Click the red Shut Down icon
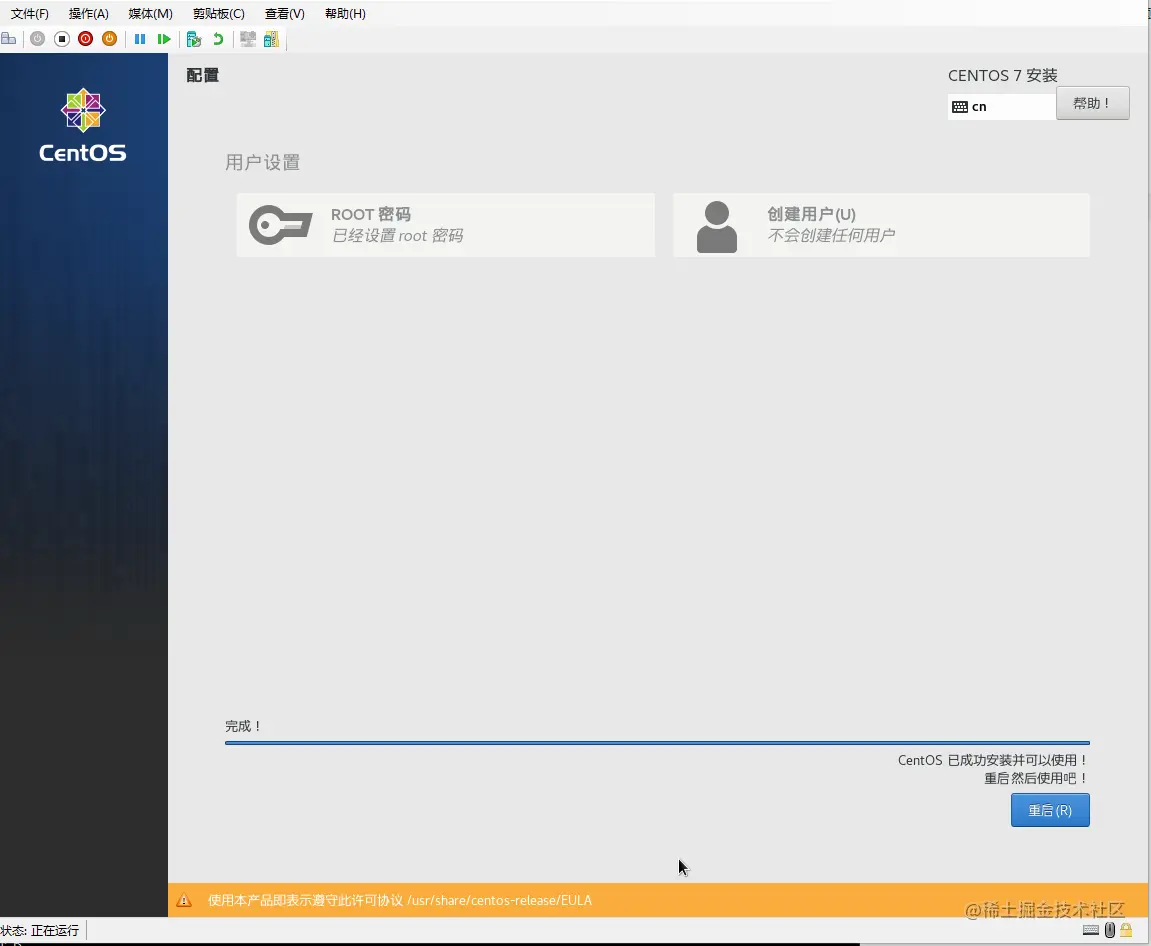The height and width of the screenshot is (946, 1151). click(86, 39)
